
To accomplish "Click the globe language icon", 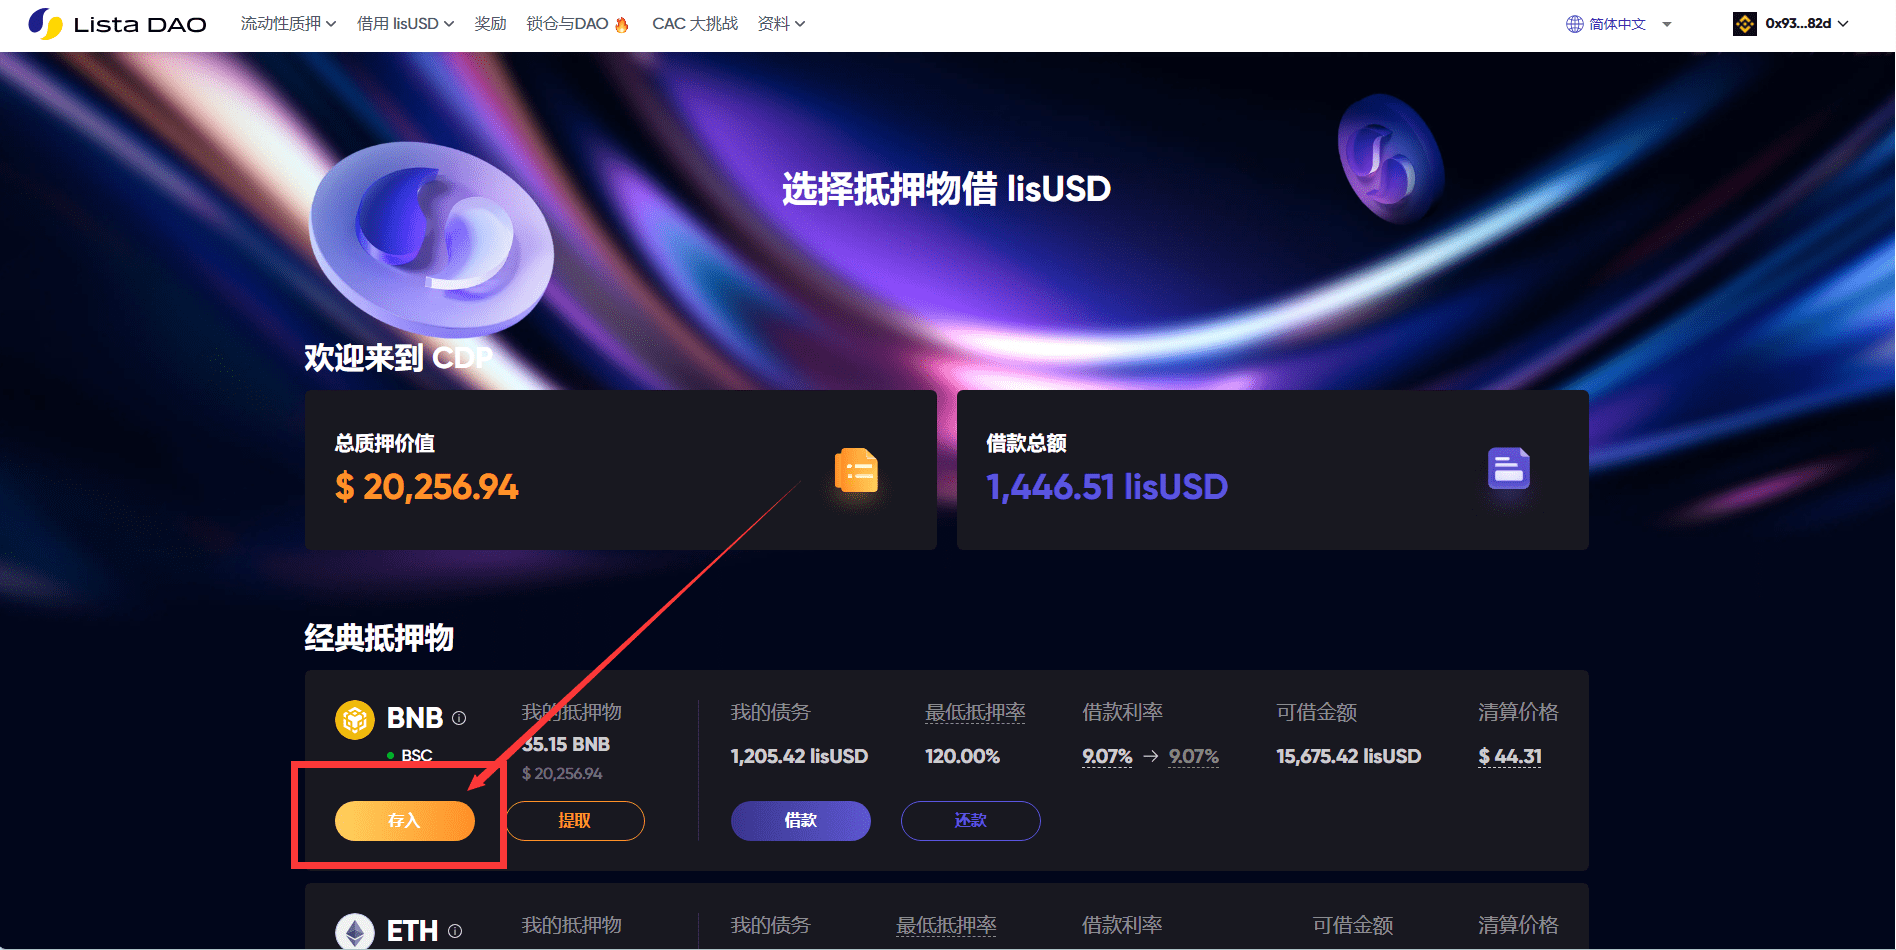I will click(x=1575, y=24).
